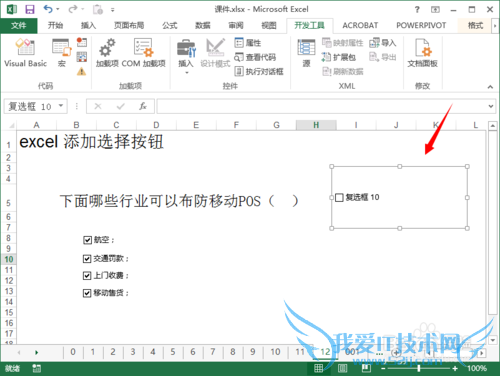Open the undo history dropdown

58,9
